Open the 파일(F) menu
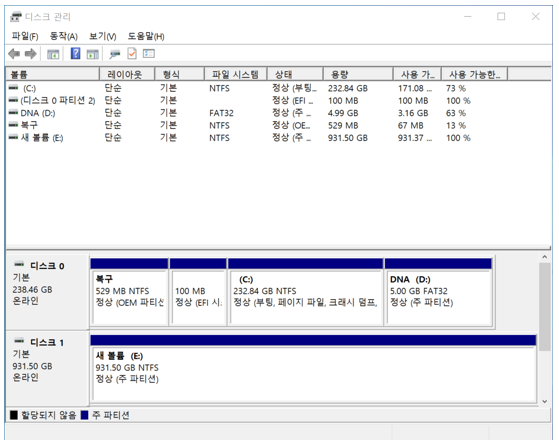Image resolution: width=559 pixels, height=445 pixels. coord(25,36)
